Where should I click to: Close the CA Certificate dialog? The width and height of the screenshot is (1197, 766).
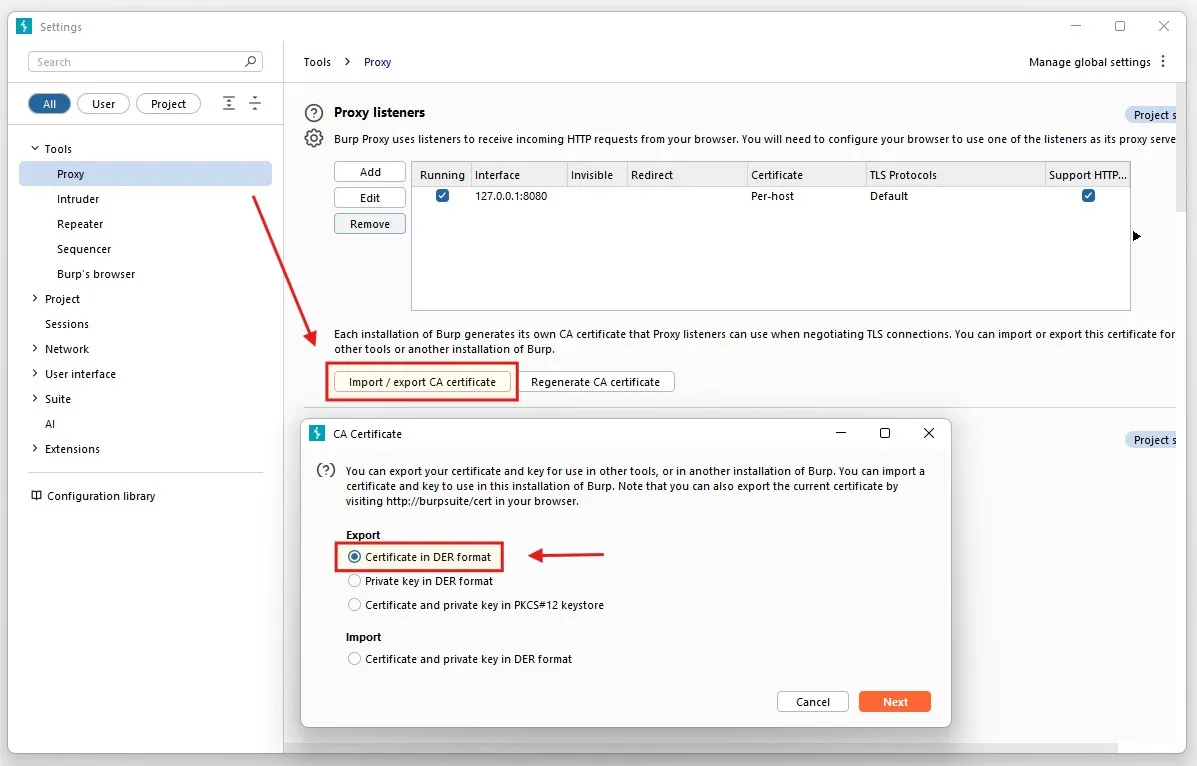click(929, 433)
